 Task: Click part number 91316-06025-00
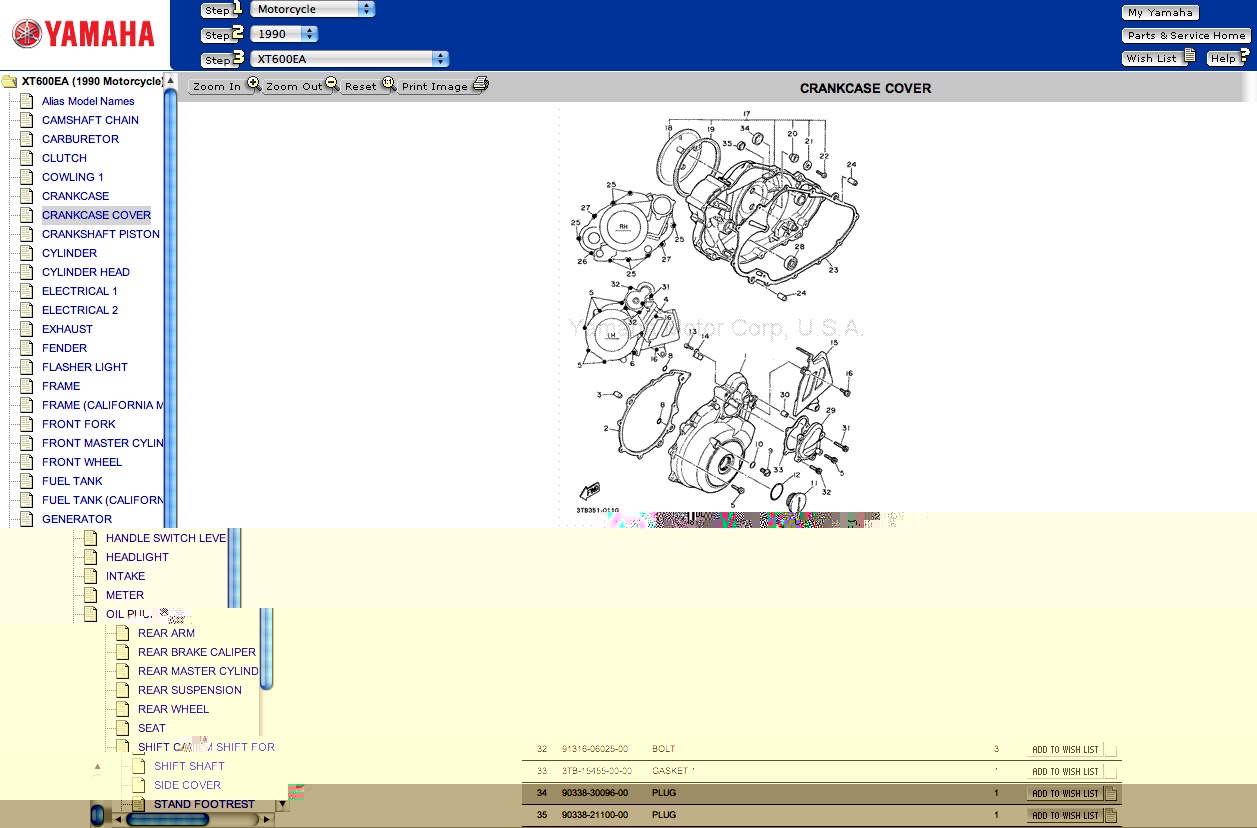point(595,750)
